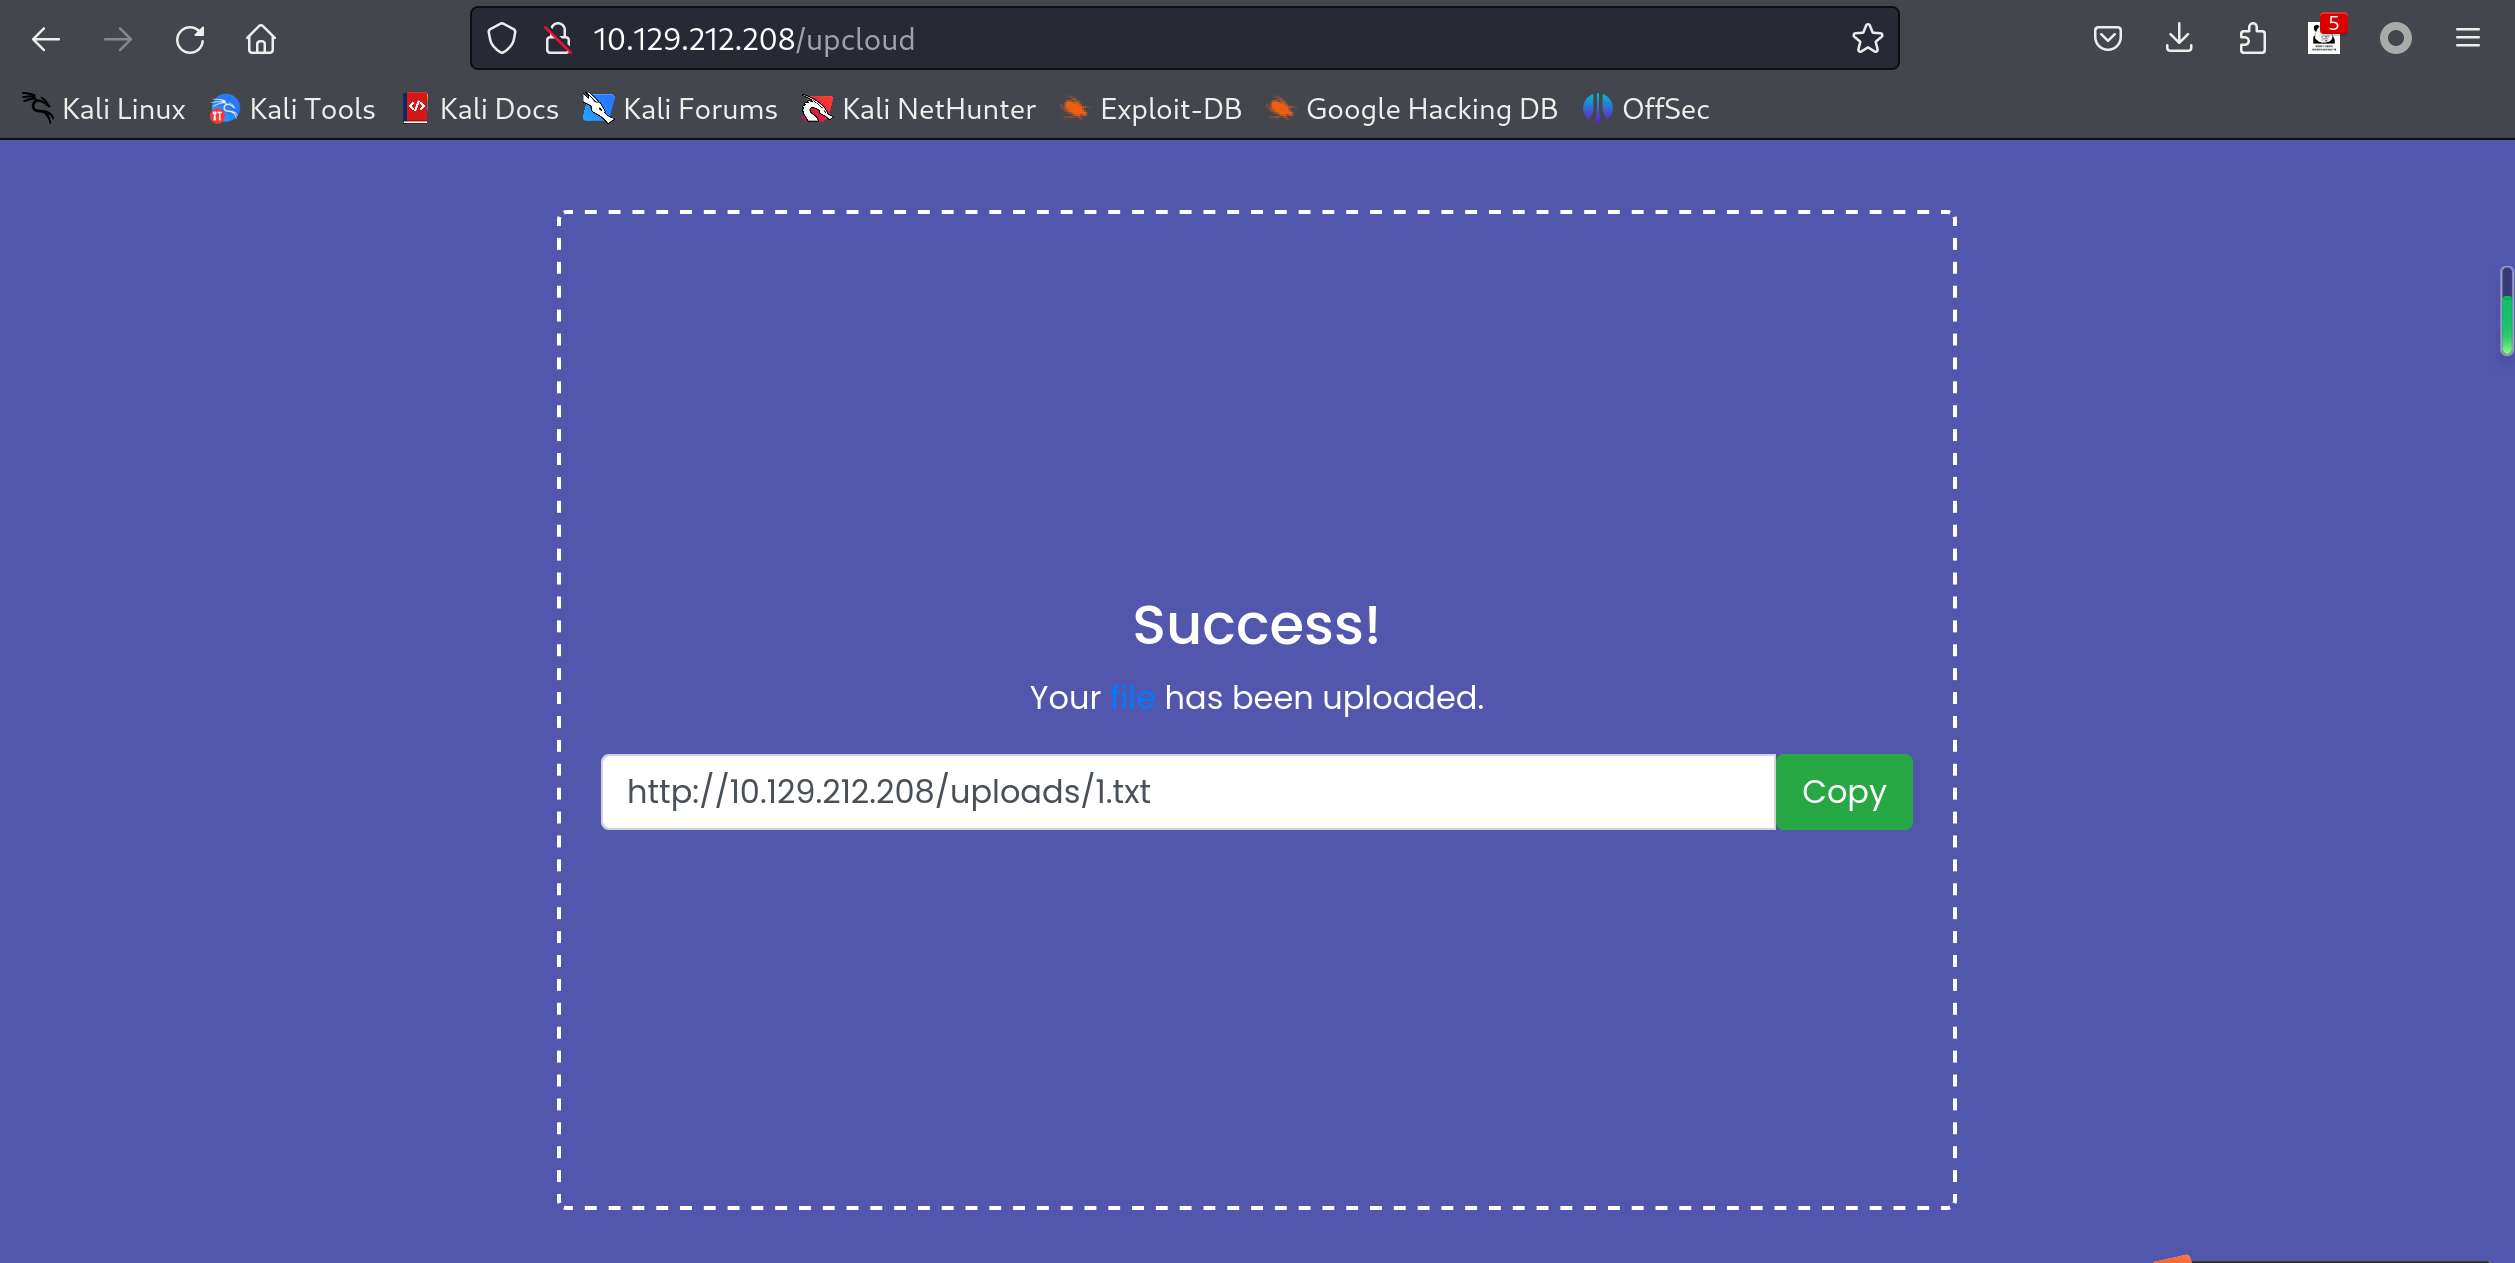Open the Kali Tools bookmark
This screenshot has width=2515, height=1263.
pyautogui.click(x=293, y=109)
